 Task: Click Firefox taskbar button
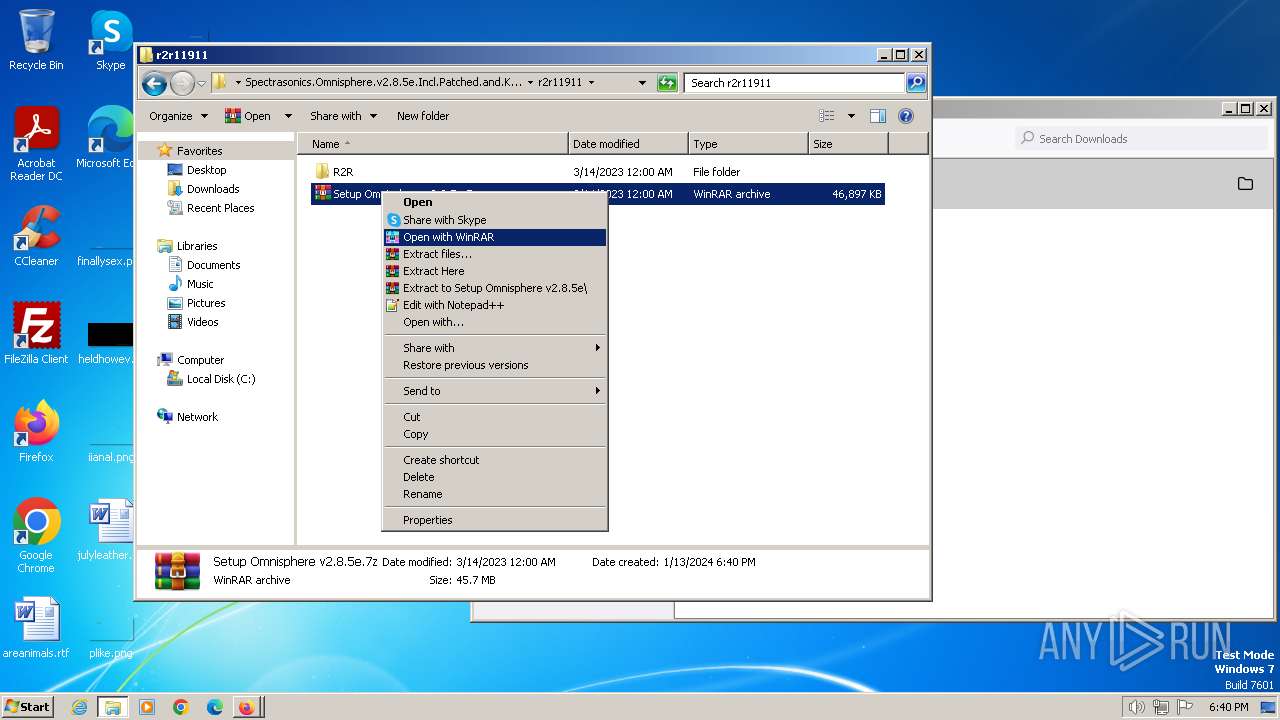246,707
